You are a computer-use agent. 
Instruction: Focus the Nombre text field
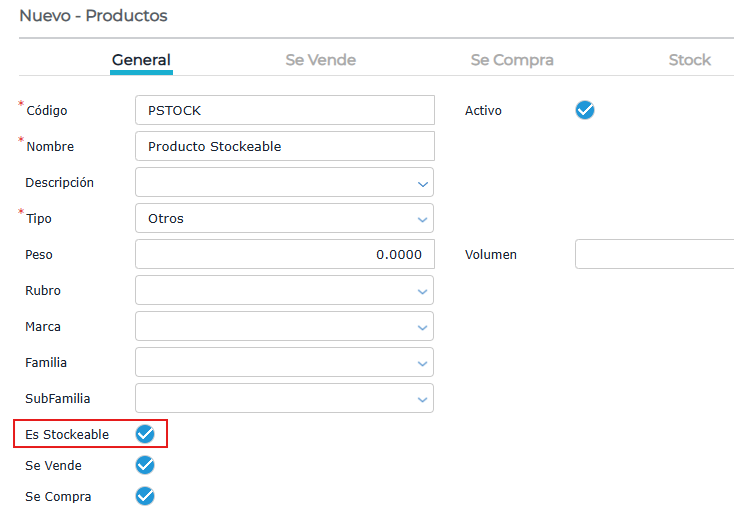point(284,146)
